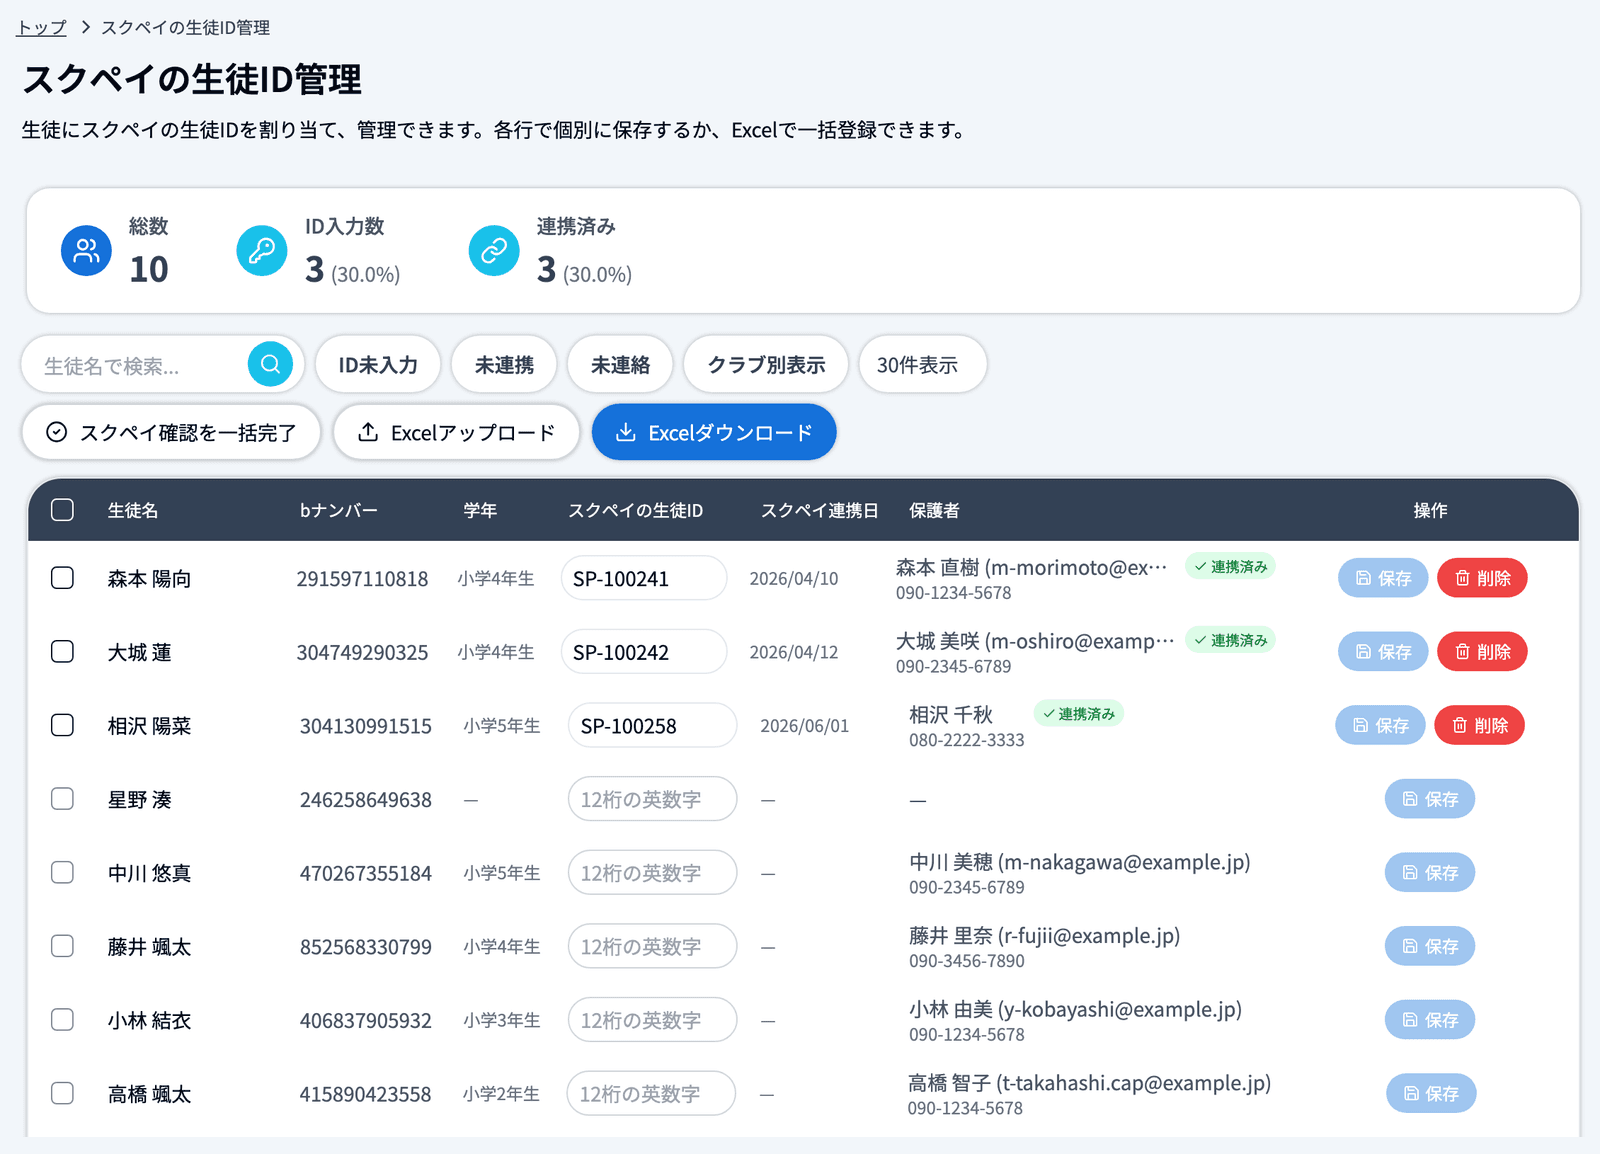Select the checkbox for 高橋 颯太
This screenshot has height=1154, width=1600.
coord(62,1094)
